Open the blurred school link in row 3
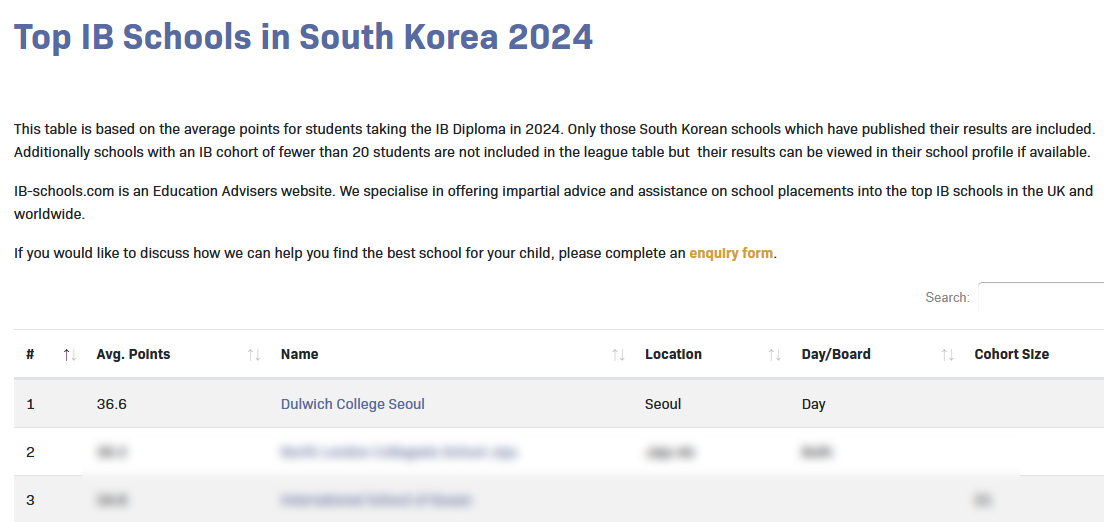 [x=377, y=499]
